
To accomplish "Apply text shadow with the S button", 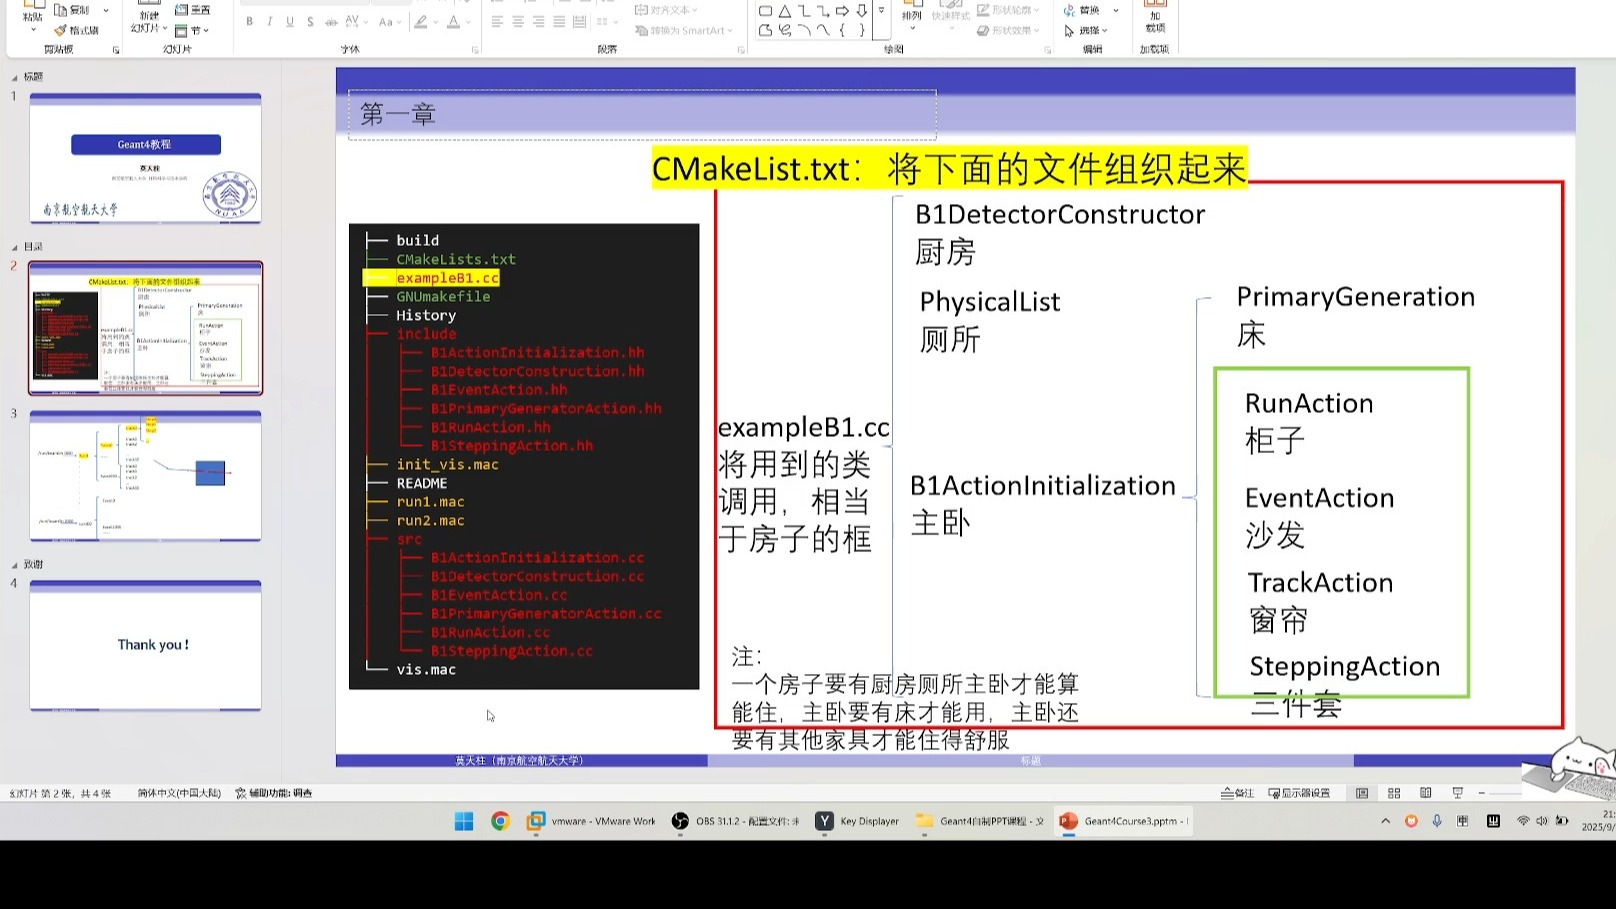I will 310,21.
